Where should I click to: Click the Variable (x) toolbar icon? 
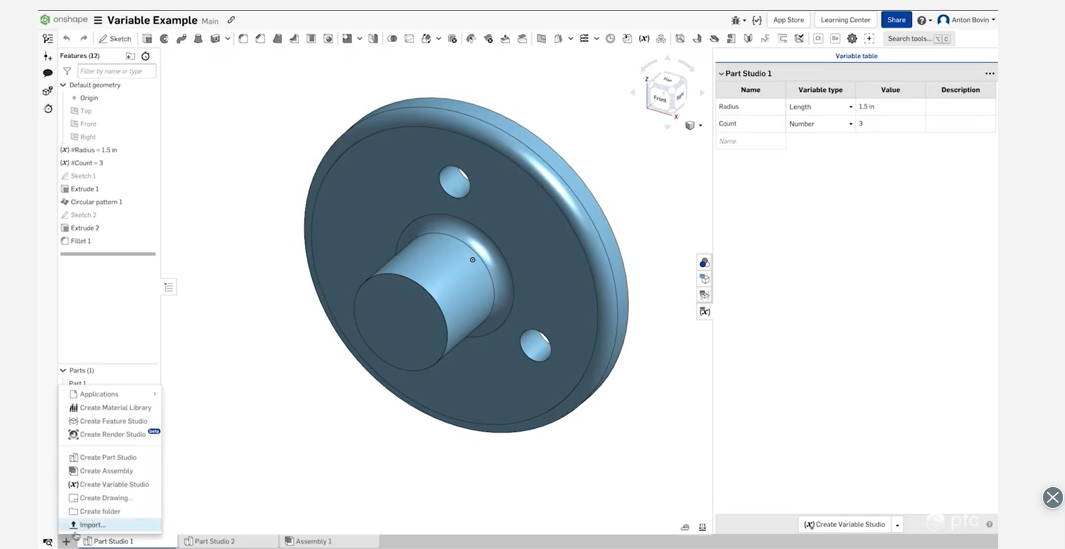coord(644,39)
